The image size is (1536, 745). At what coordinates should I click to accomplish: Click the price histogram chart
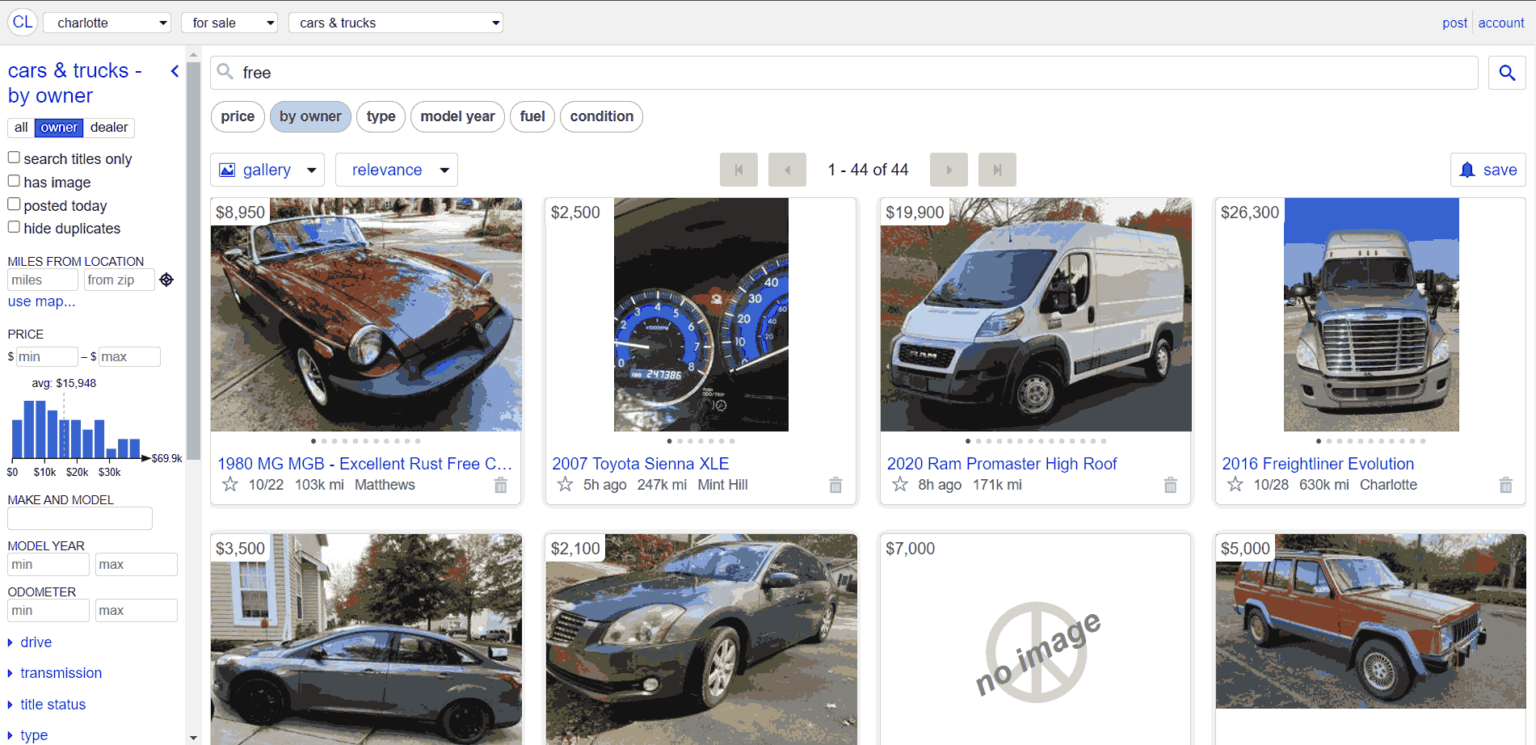click(77, 430)
